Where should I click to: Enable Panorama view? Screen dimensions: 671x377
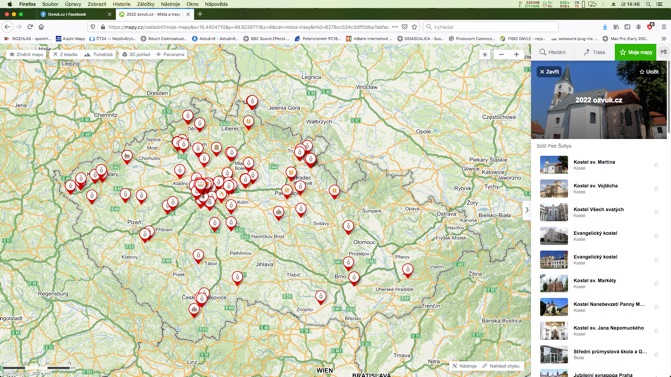coord(170,54)
